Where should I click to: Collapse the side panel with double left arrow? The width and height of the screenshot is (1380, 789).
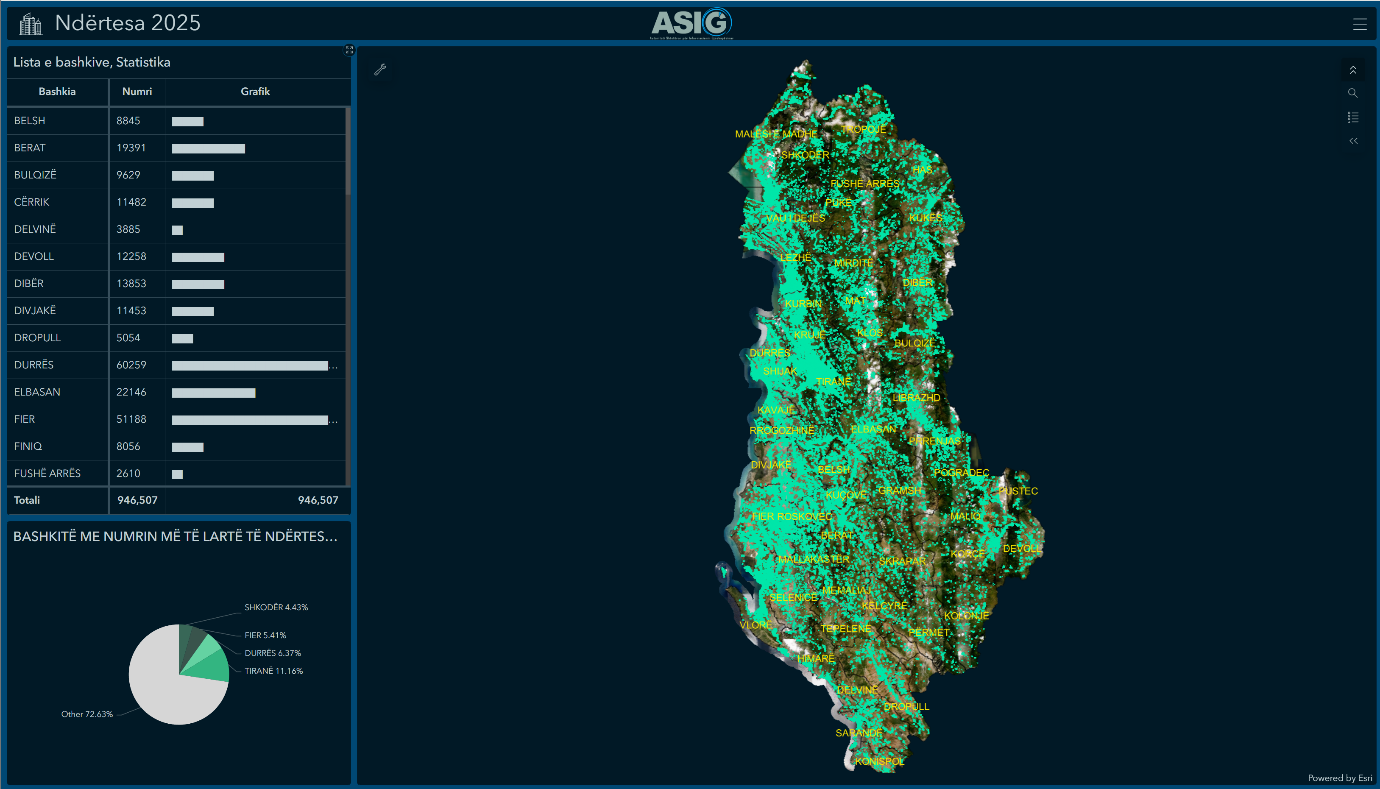click(x=1353, y=141)
